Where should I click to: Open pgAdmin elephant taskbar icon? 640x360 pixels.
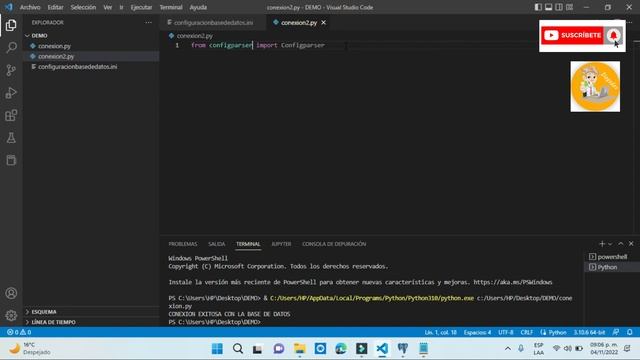(402, 349)
